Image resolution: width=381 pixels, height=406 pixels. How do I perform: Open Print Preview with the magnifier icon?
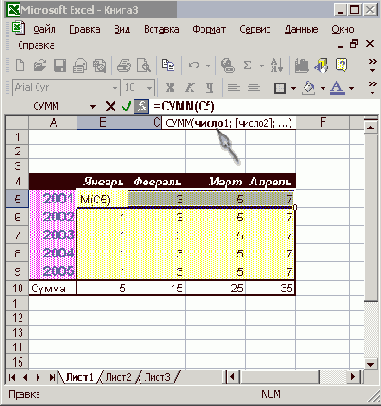pyautogui.click(x=144, y=65)
